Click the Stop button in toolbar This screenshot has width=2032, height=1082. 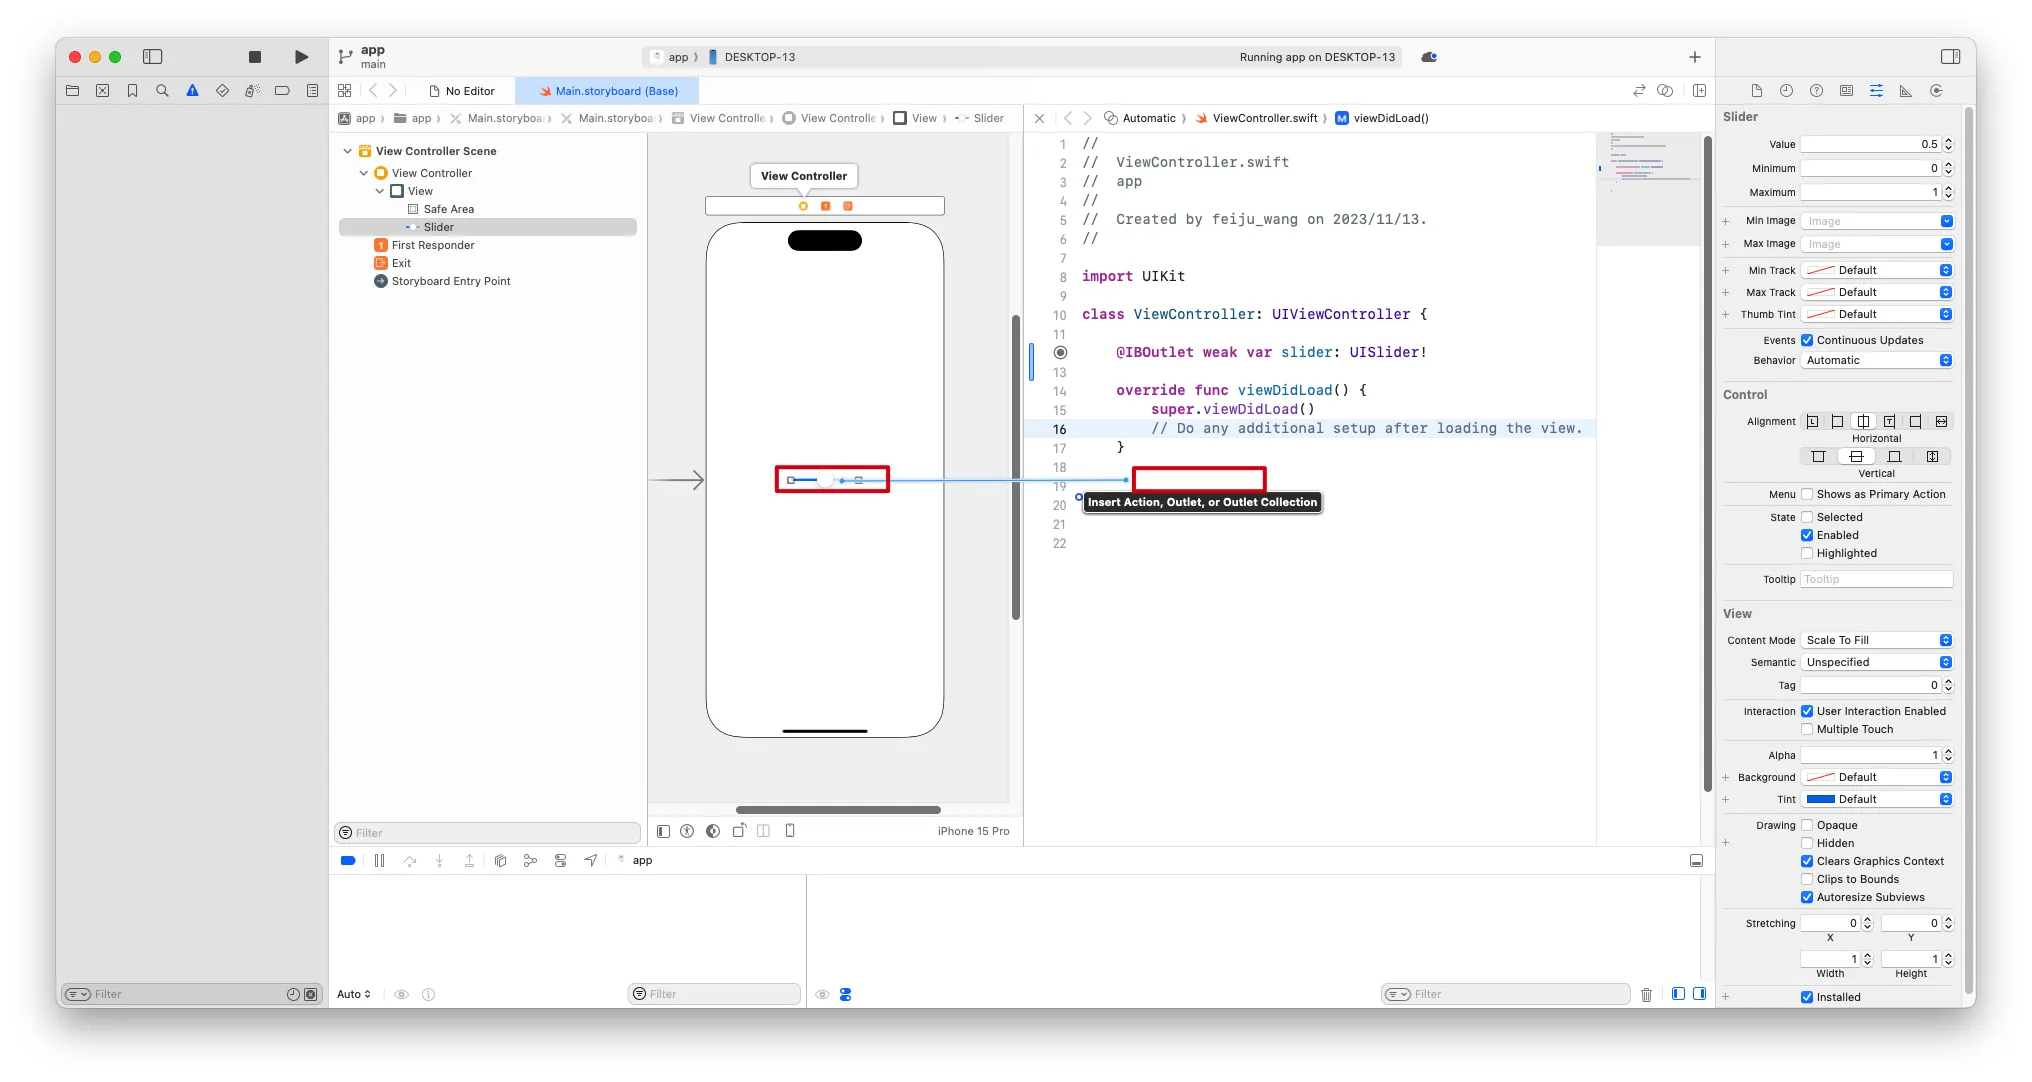[255, 57]
